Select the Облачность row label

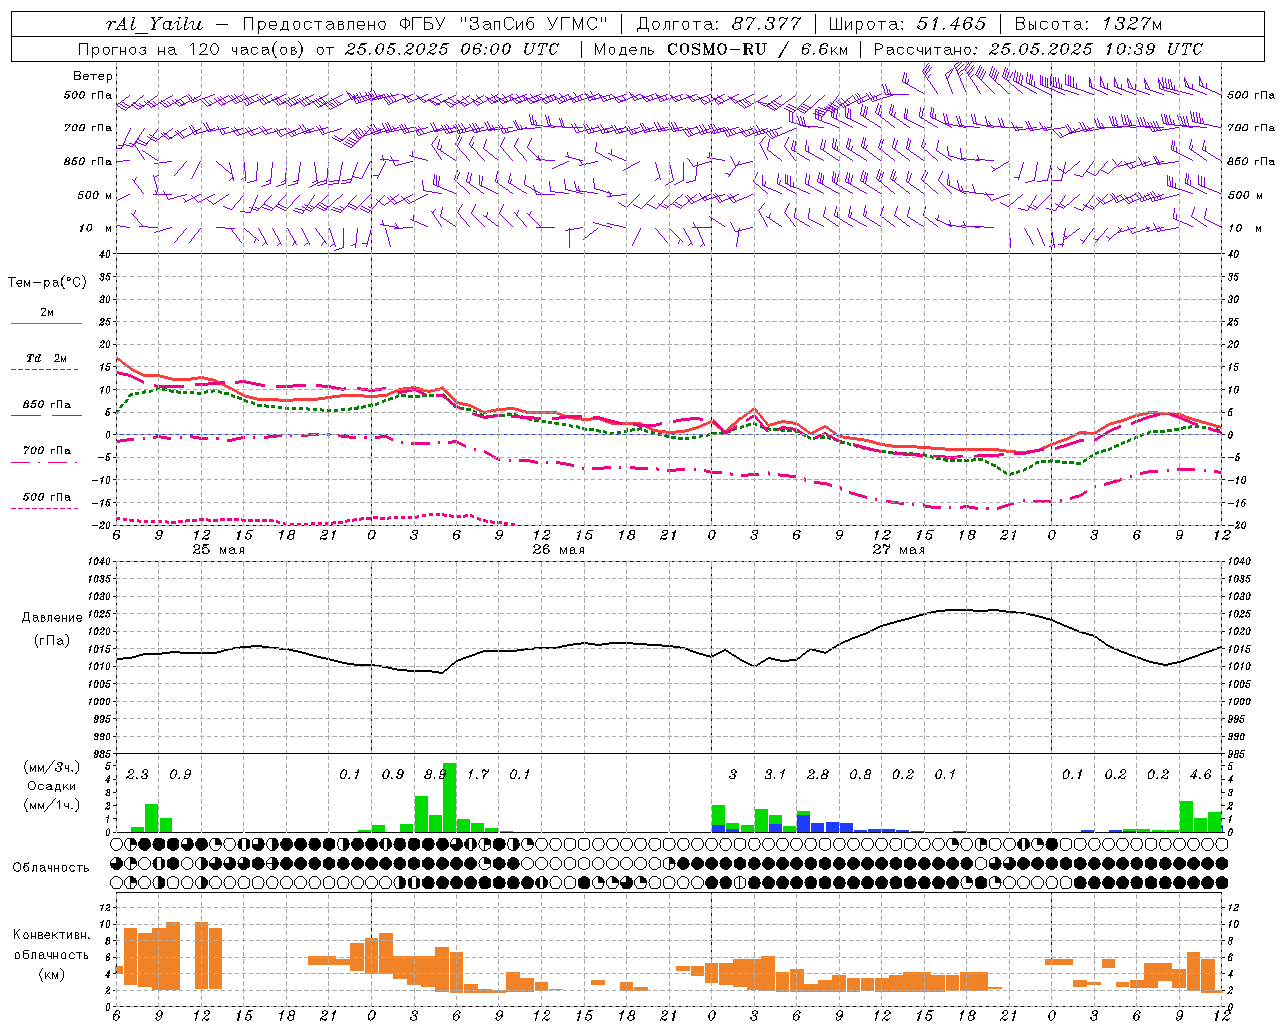[x=51, y=867]
